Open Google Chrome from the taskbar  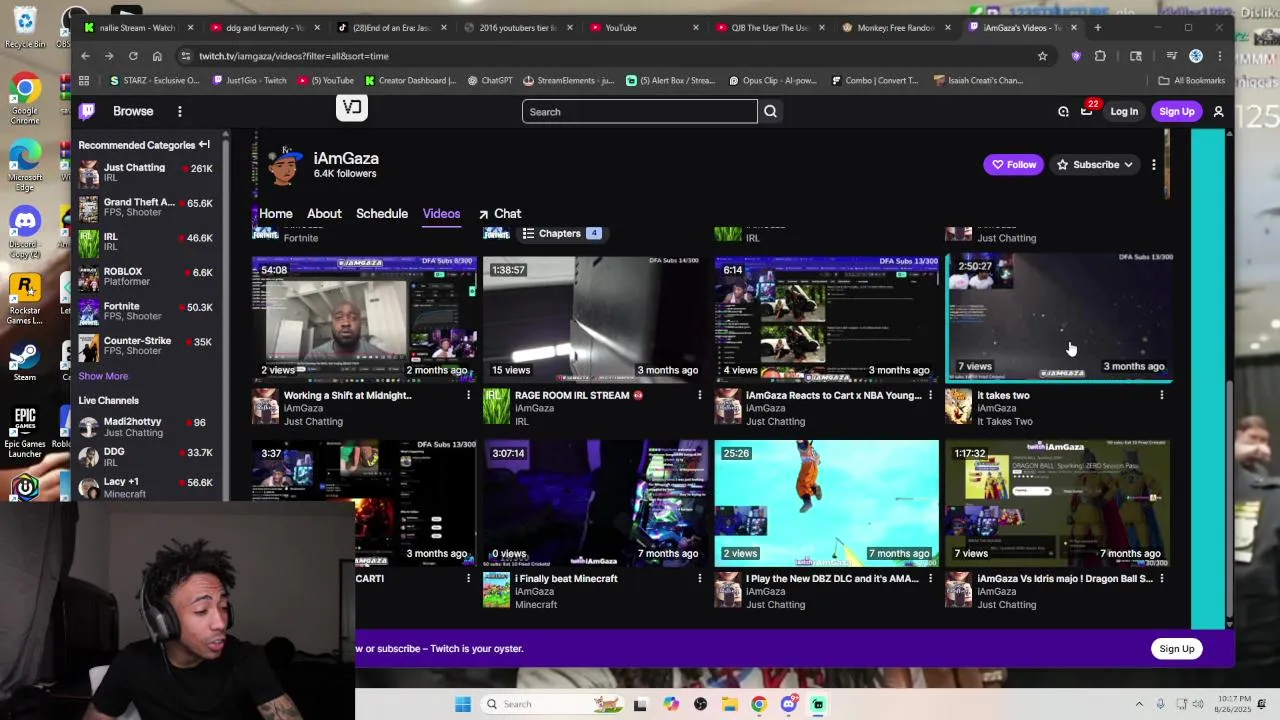(x=759, y=704)
